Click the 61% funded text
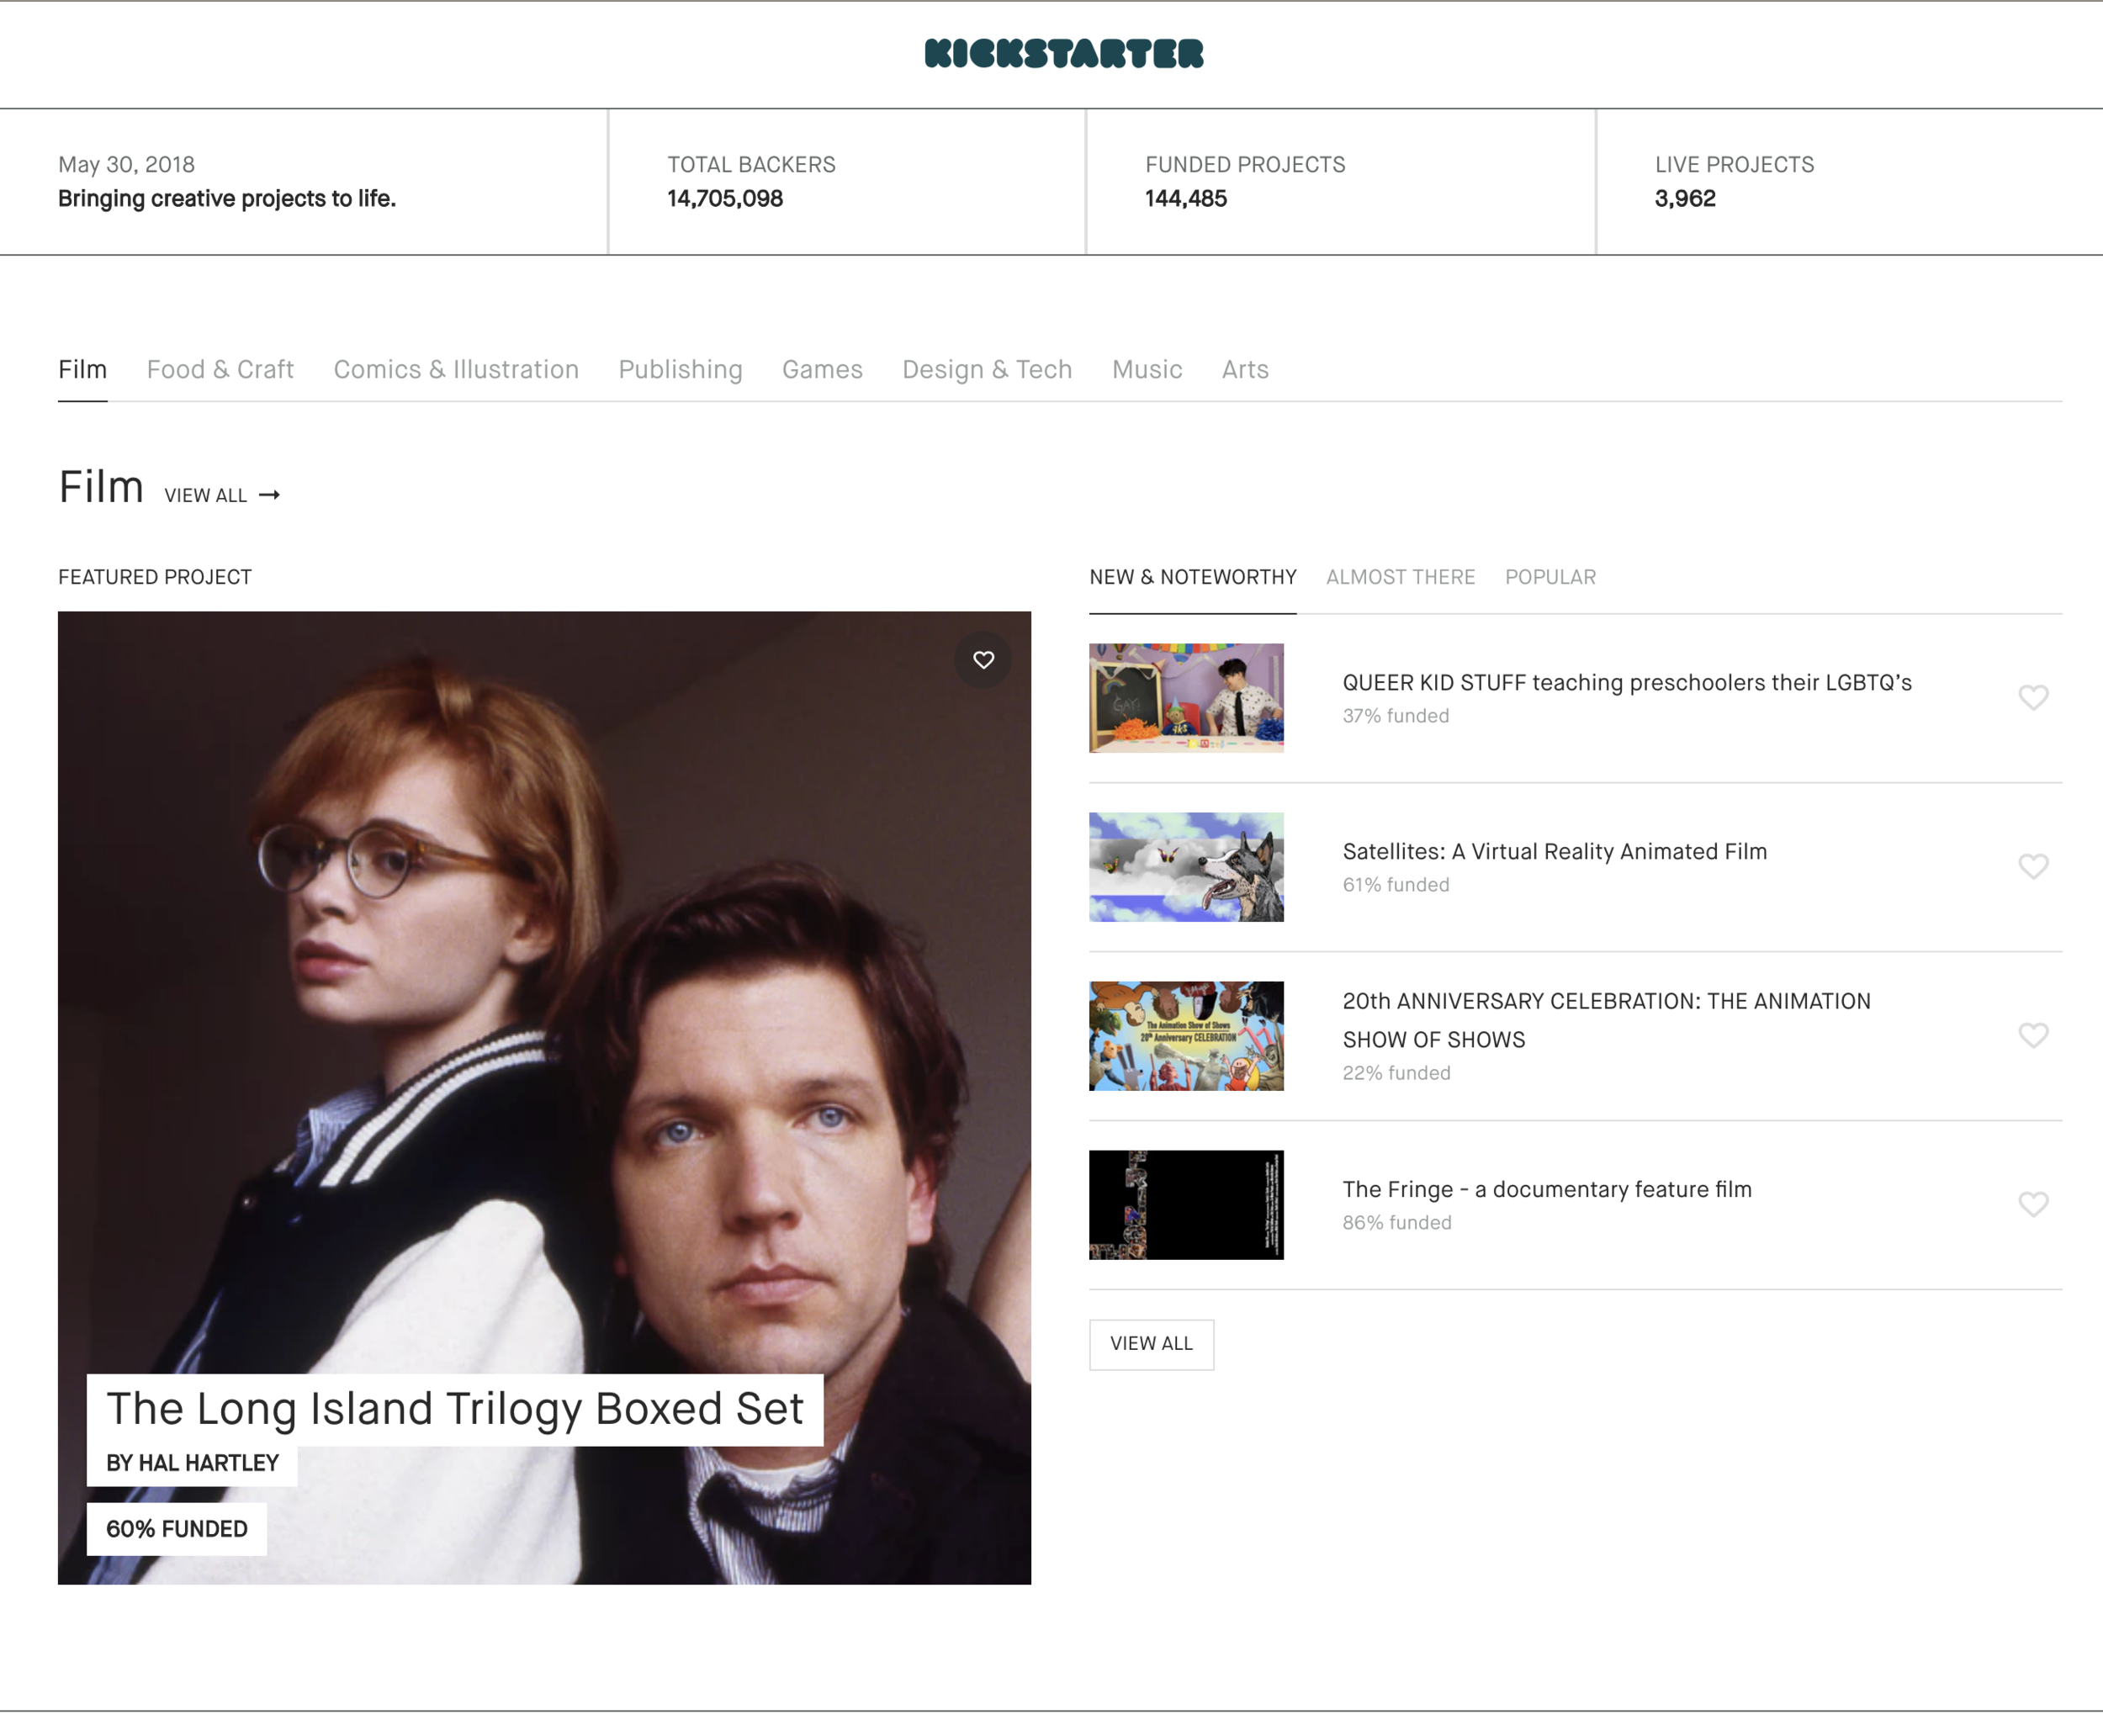This screenshot has width=2103, height=1736. click(1395, 885)
